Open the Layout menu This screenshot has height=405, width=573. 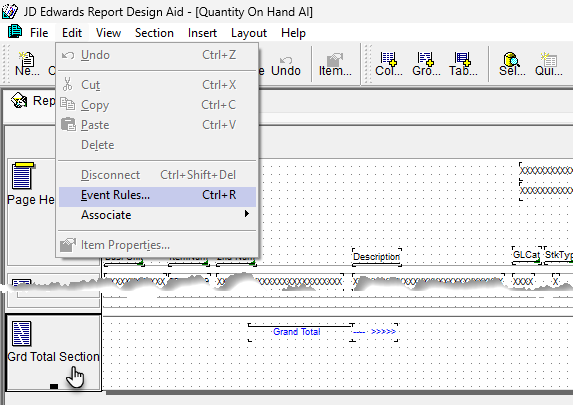point(248,33)
